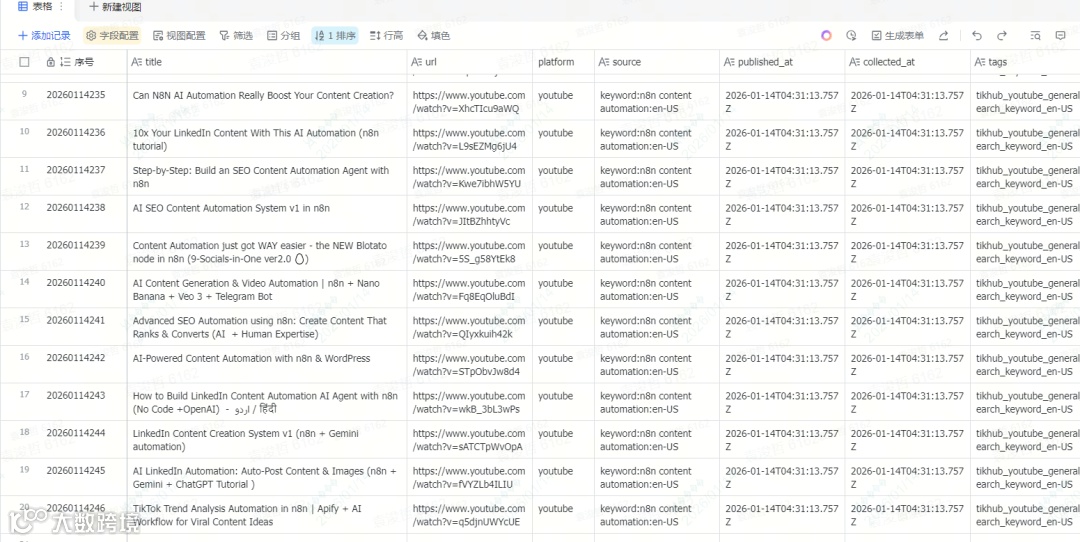Select title 'AI SEO Content Automation System v1'
The height and width of the screenshot is (542, 1080).
tap(231, 208)
